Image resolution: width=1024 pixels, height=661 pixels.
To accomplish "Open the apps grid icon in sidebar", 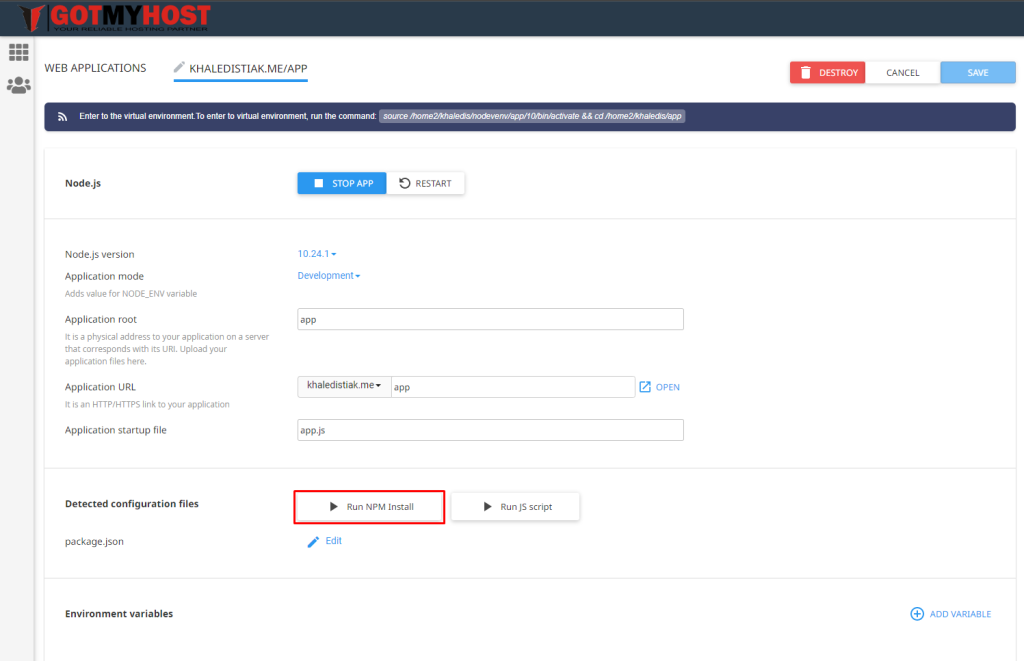I will click(x=18, y=52).
